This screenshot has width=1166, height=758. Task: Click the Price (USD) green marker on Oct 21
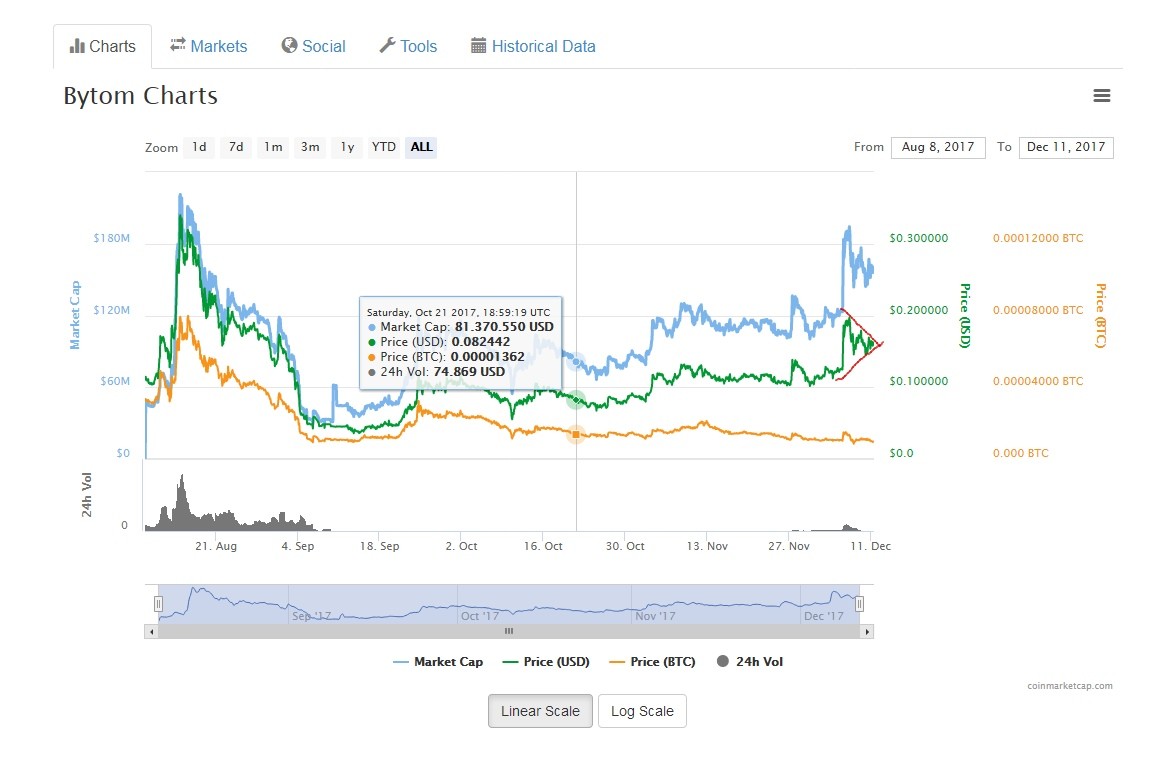pyautogui.click(x=576, y=400)
